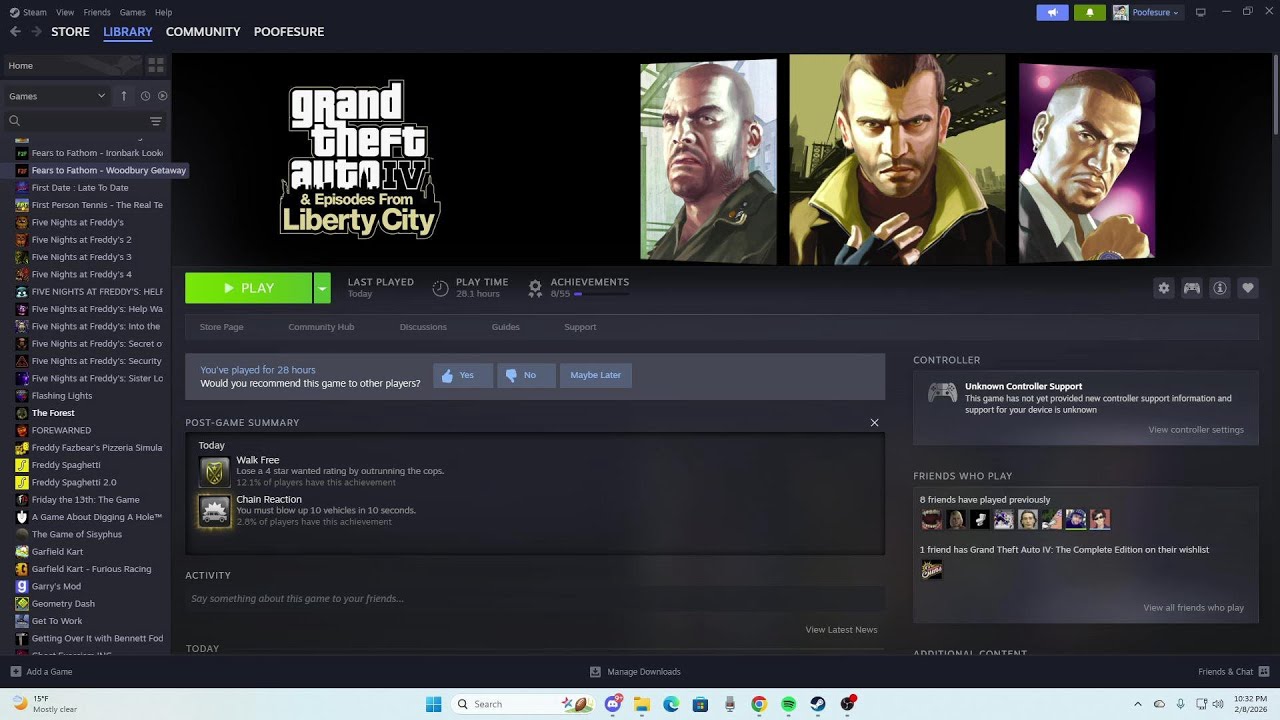
Task: Choose No thumbs-down recommendation
Action: pyautogui.click(x=526, y=375)
